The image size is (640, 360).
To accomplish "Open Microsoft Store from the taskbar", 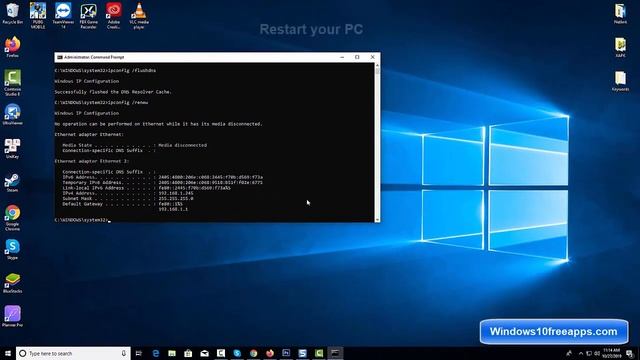I will click(188, 353).
